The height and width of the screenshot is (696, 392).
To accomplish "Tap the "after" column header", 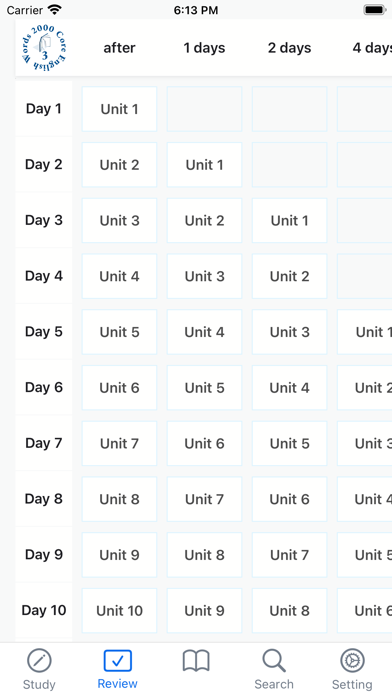I will click(119, 48).
